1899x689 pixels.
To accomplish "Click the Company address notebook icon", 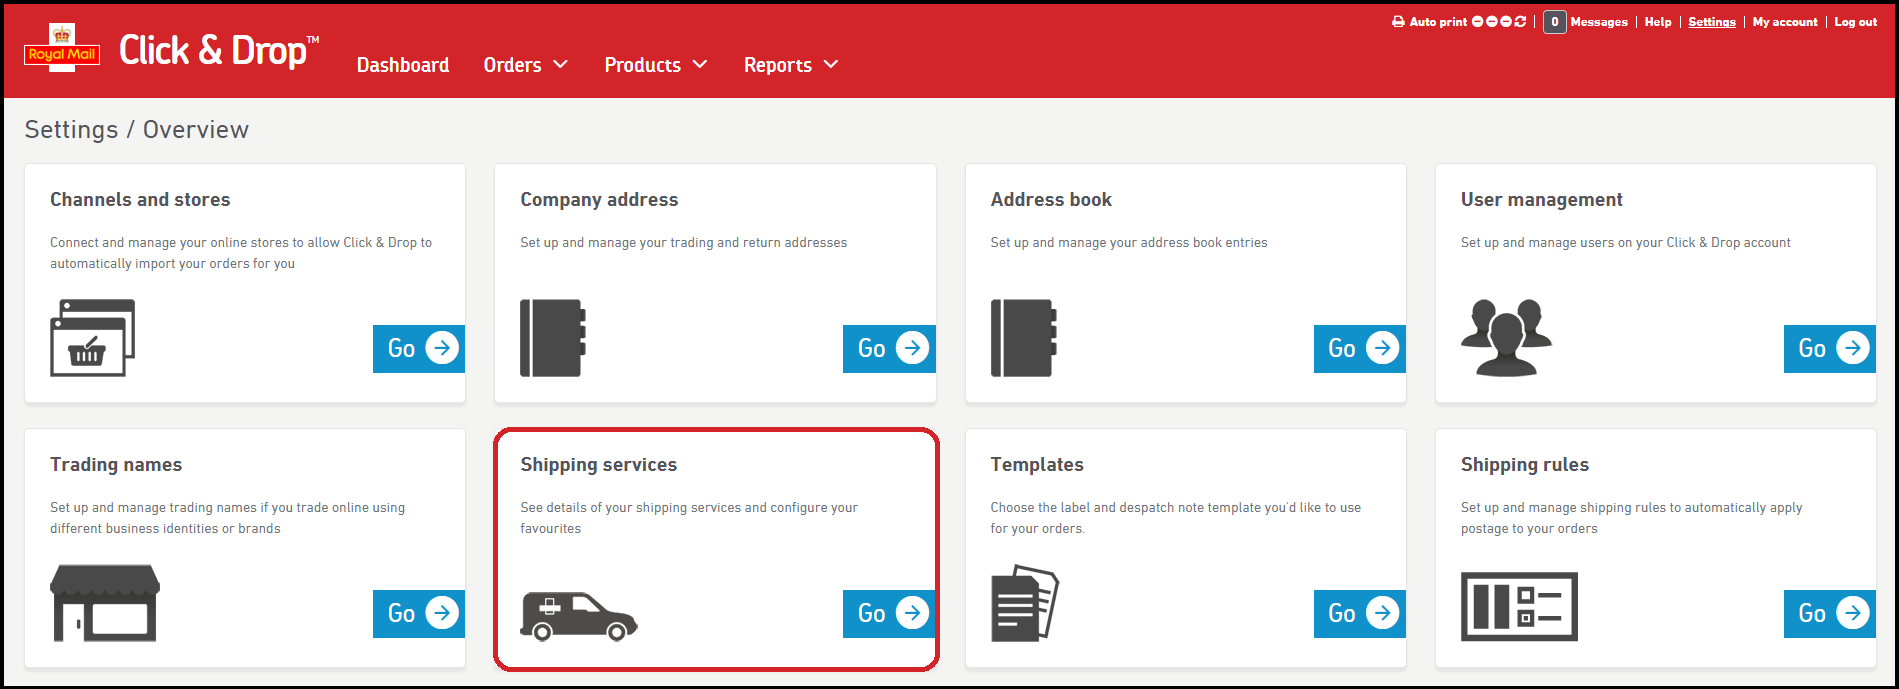I will click(x=553, y=338).
